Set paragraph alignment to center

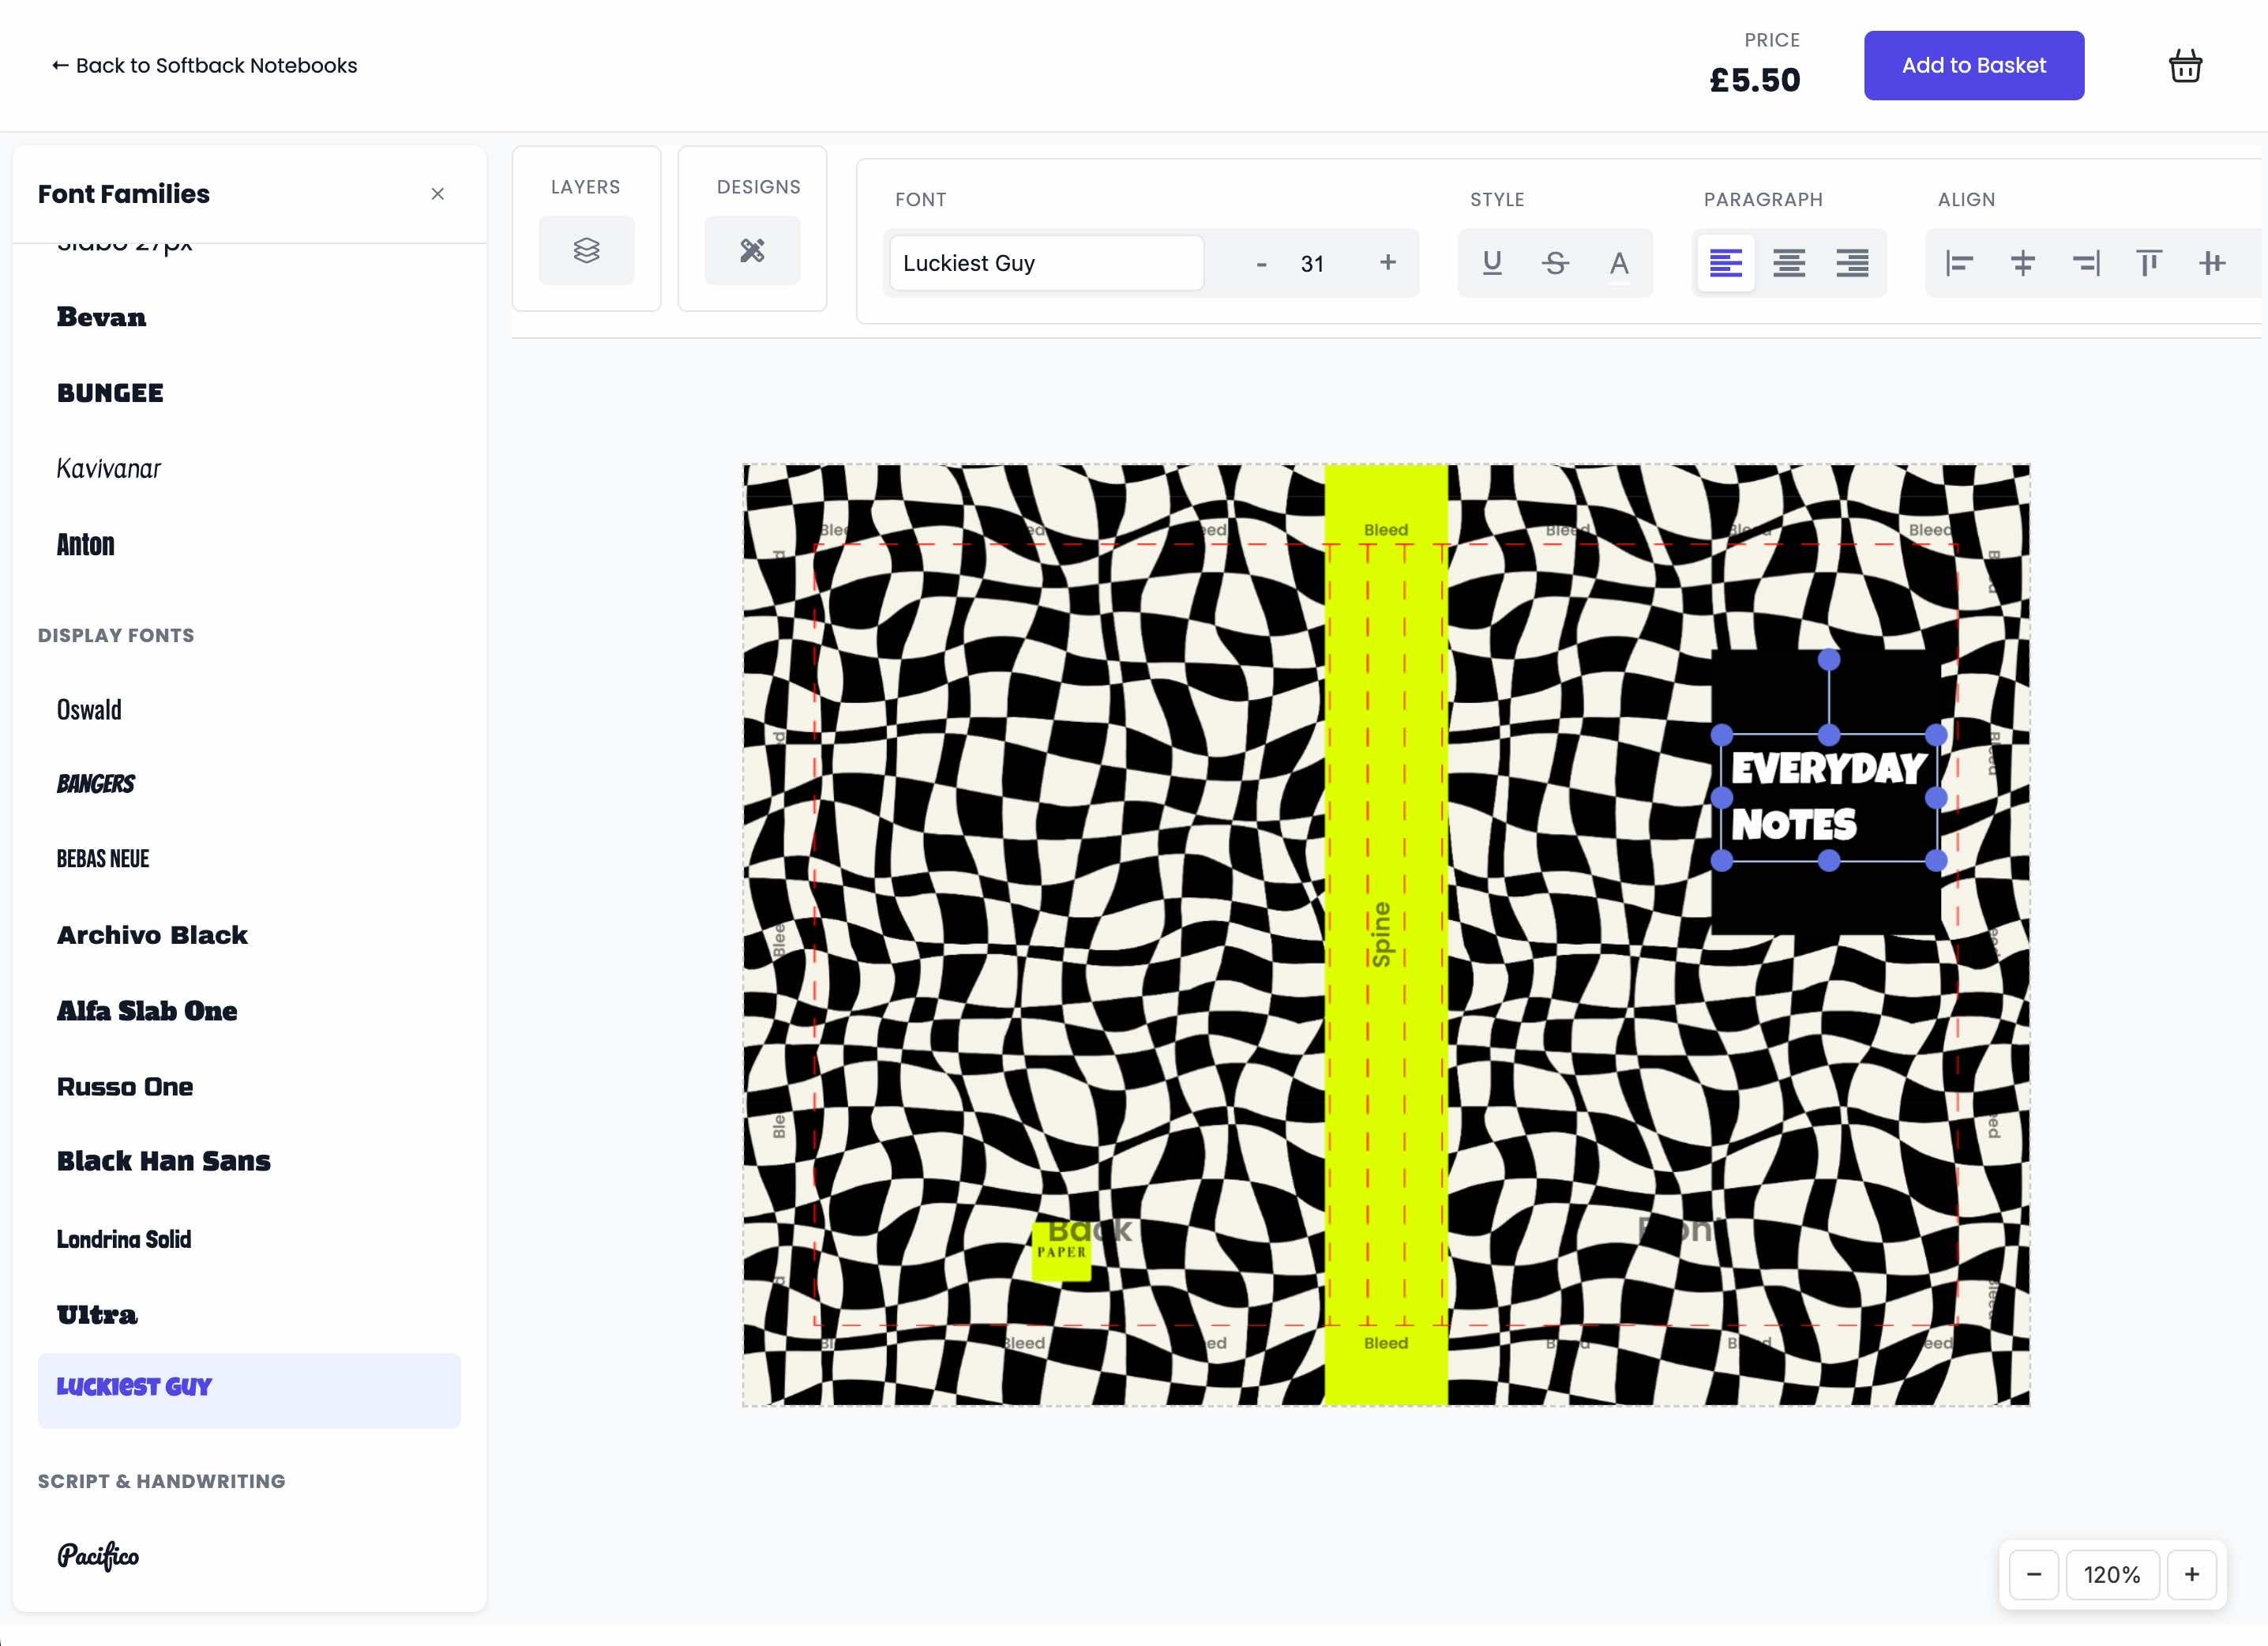pyautogui.click(x=1789, y=263)
